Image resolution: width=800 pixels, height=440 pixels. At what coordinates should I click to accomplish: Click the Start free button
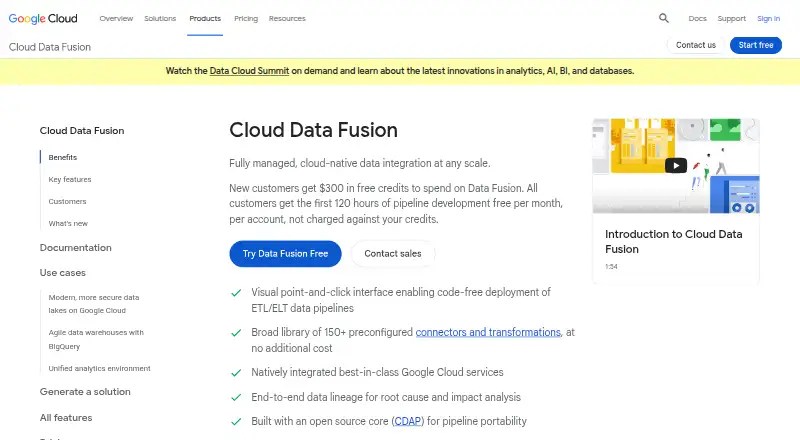pyautogui.click(x=756, y=45)
